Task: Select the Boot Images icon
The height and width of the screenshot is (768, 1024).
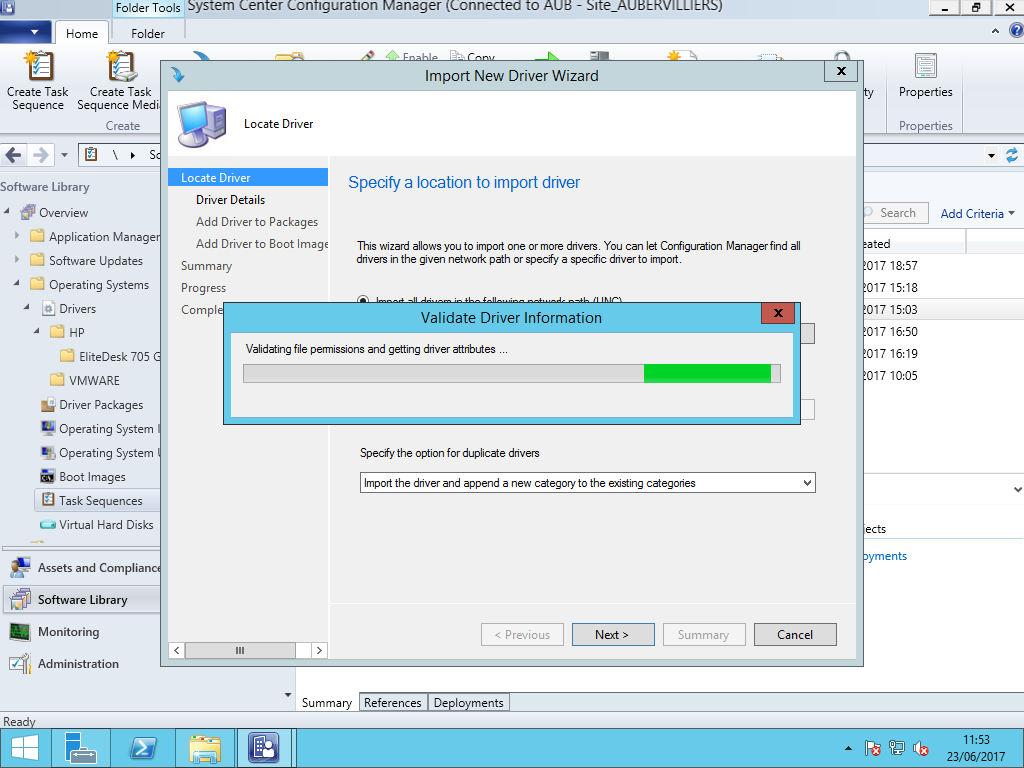Action: tap(48, 477)
